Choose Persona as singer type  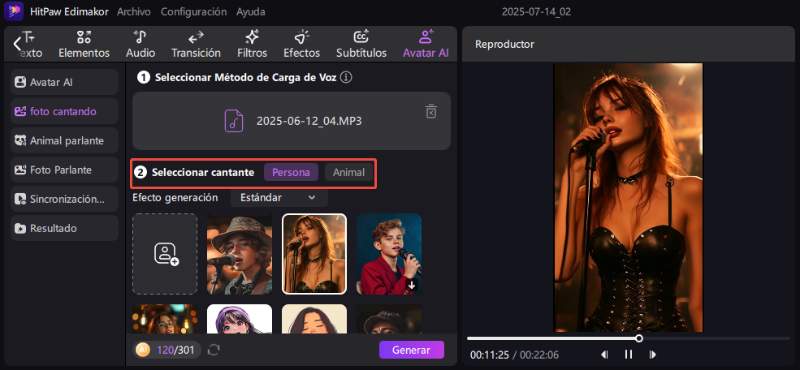(x=291, y=172)
